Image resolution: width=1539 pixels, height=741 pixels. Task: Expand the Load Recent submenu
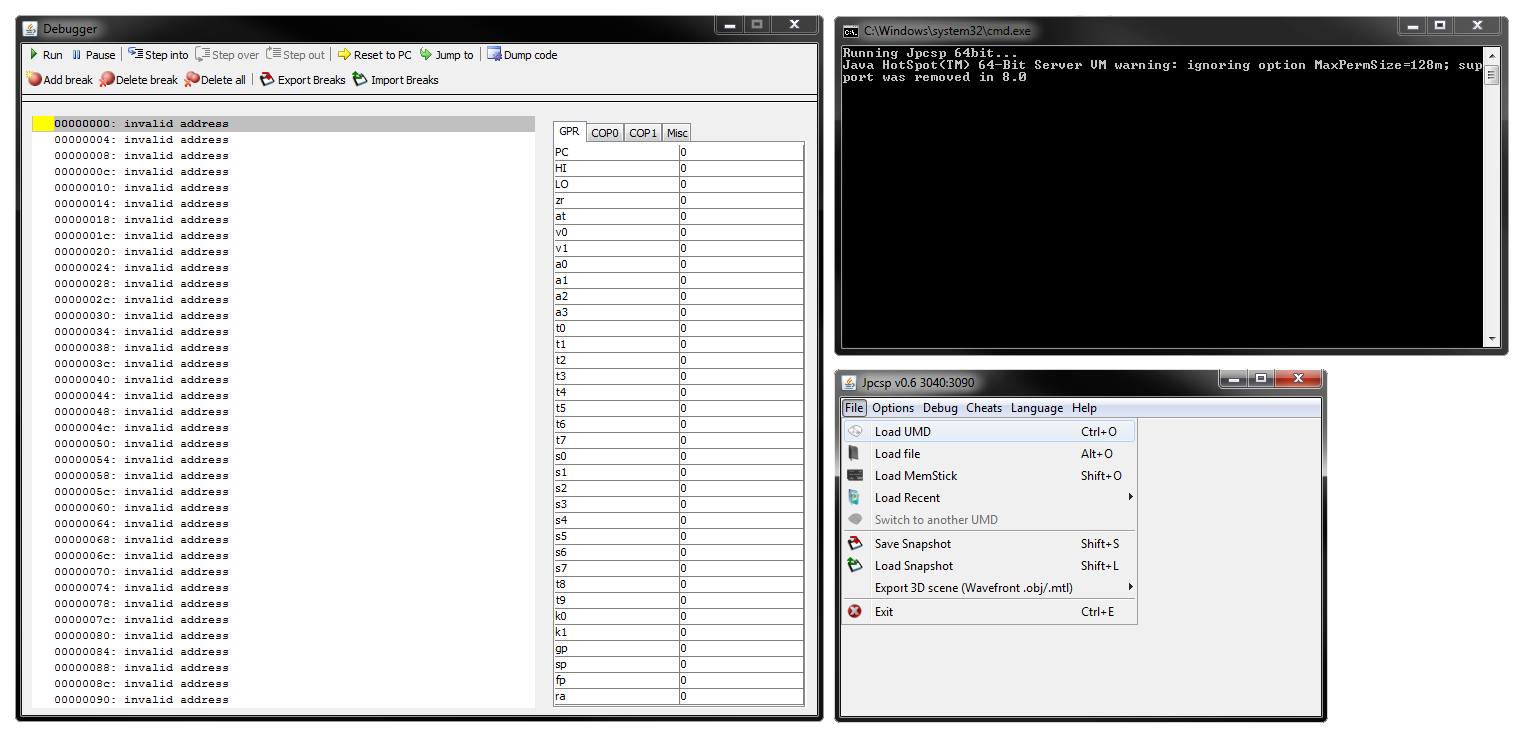[989, 498]
